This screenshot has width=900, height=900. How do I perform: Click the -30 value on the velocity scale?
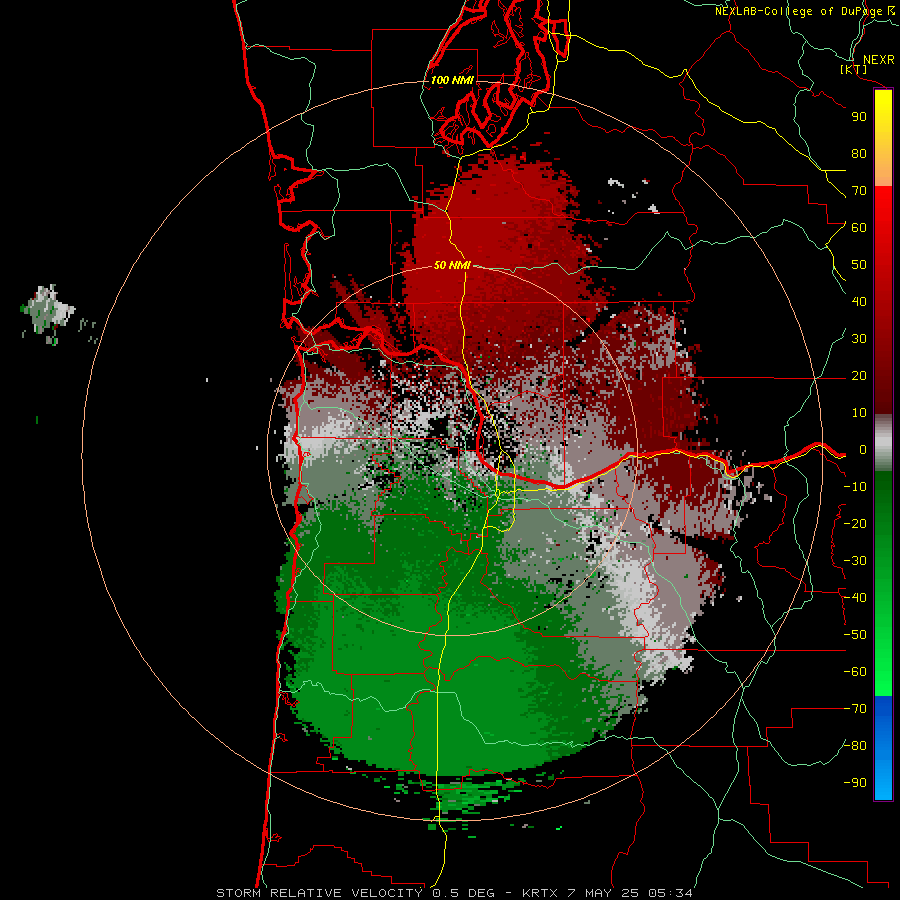point(855,561)
